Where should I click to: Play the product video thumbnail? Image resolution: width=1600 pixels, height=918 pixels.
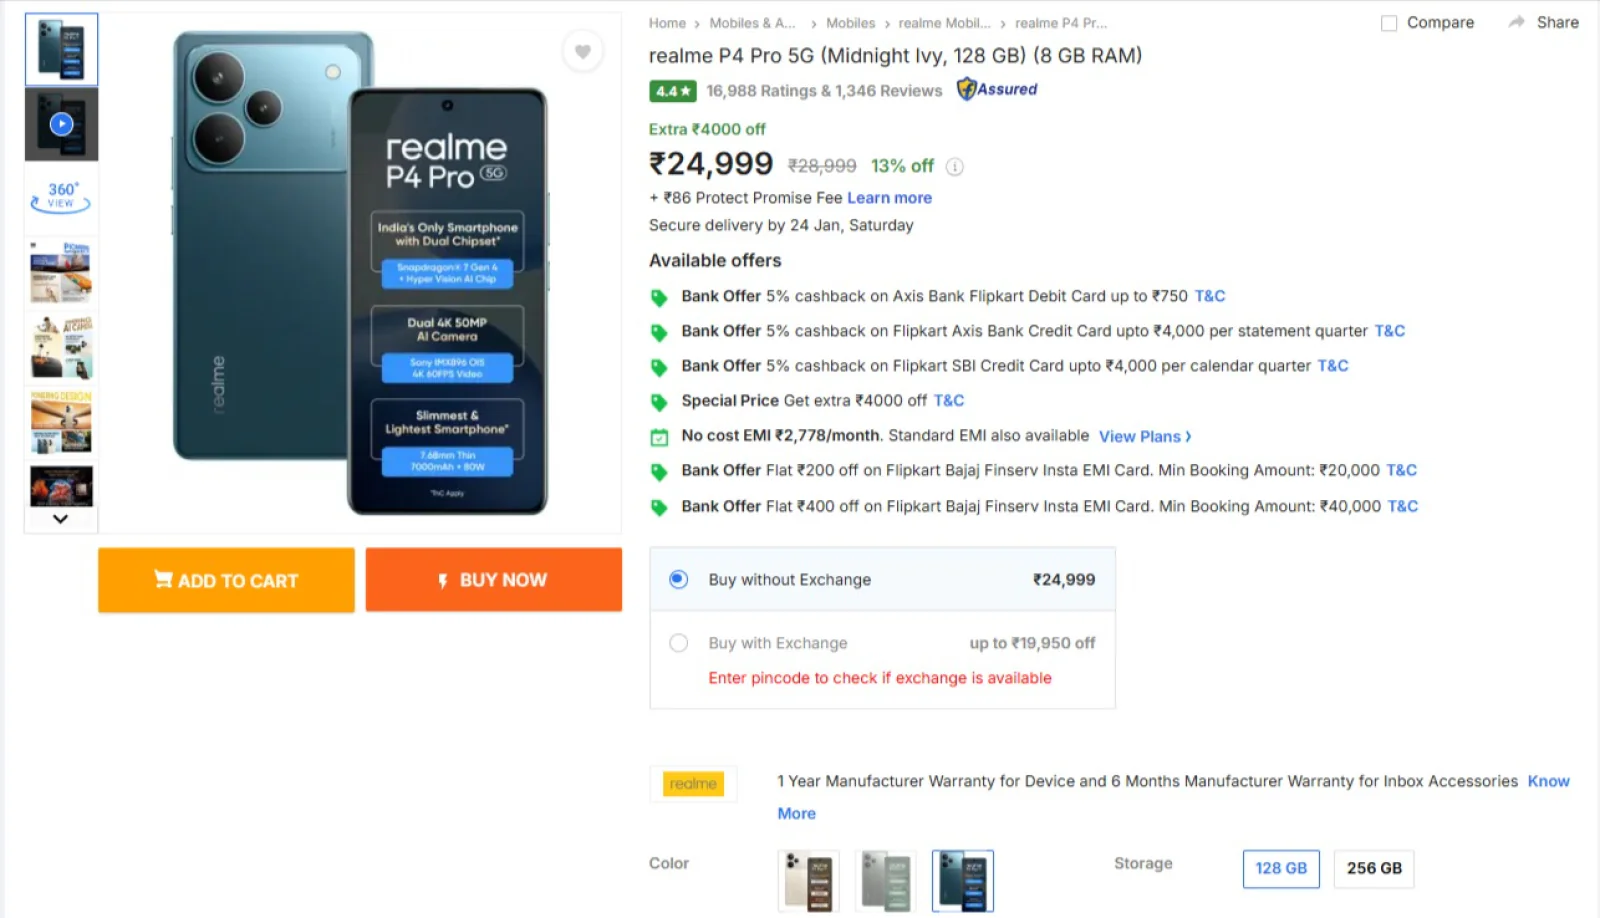[x=60, y=123]
